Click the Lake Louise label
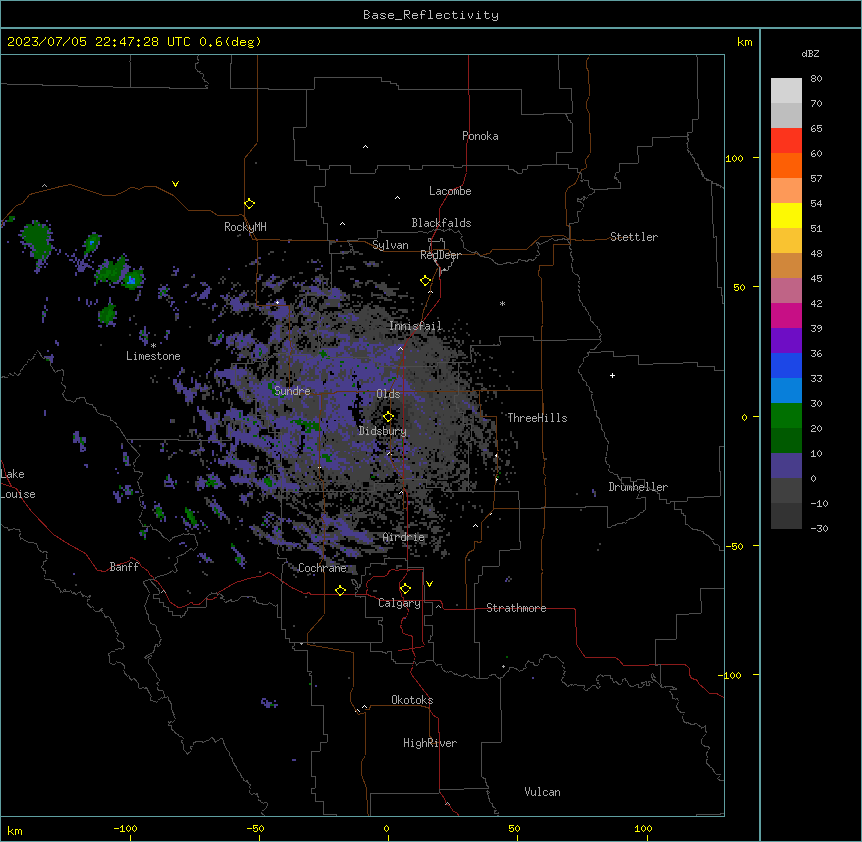Screen dimensions: 862x842 point(18,484)
